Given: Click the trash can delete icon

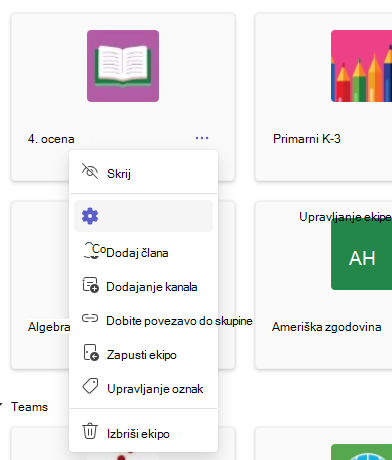Looking at the screenshot, I should tap(90, 431).
